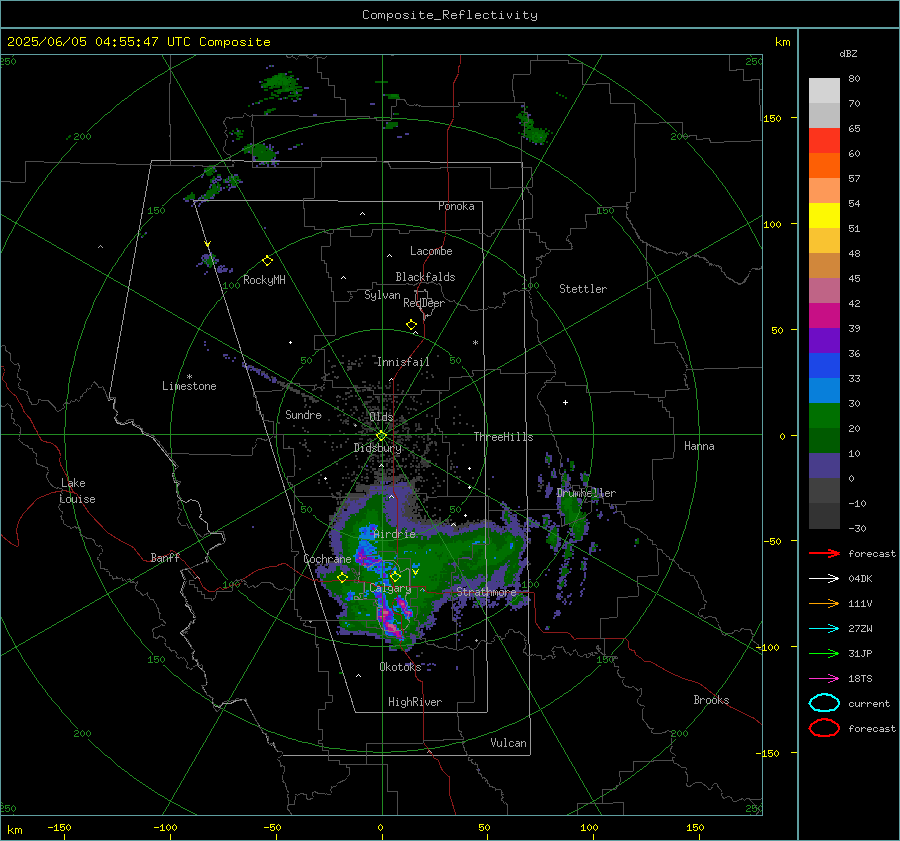Click the Airdrie city label
This screenshot has width=900, height=841.
point(394,534)
